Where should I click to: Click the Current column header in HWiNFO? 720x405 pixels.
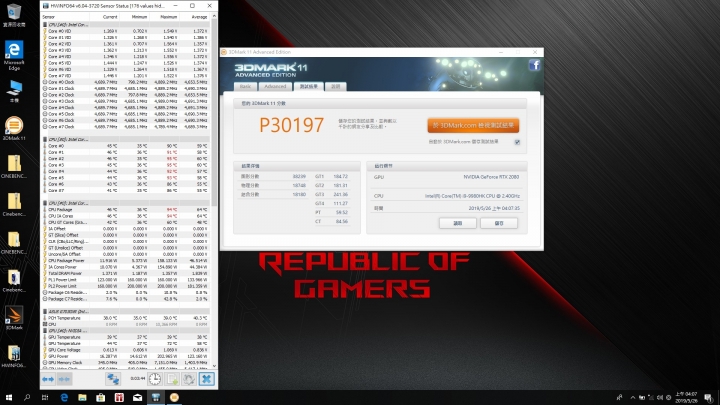(x=104, y=17)
